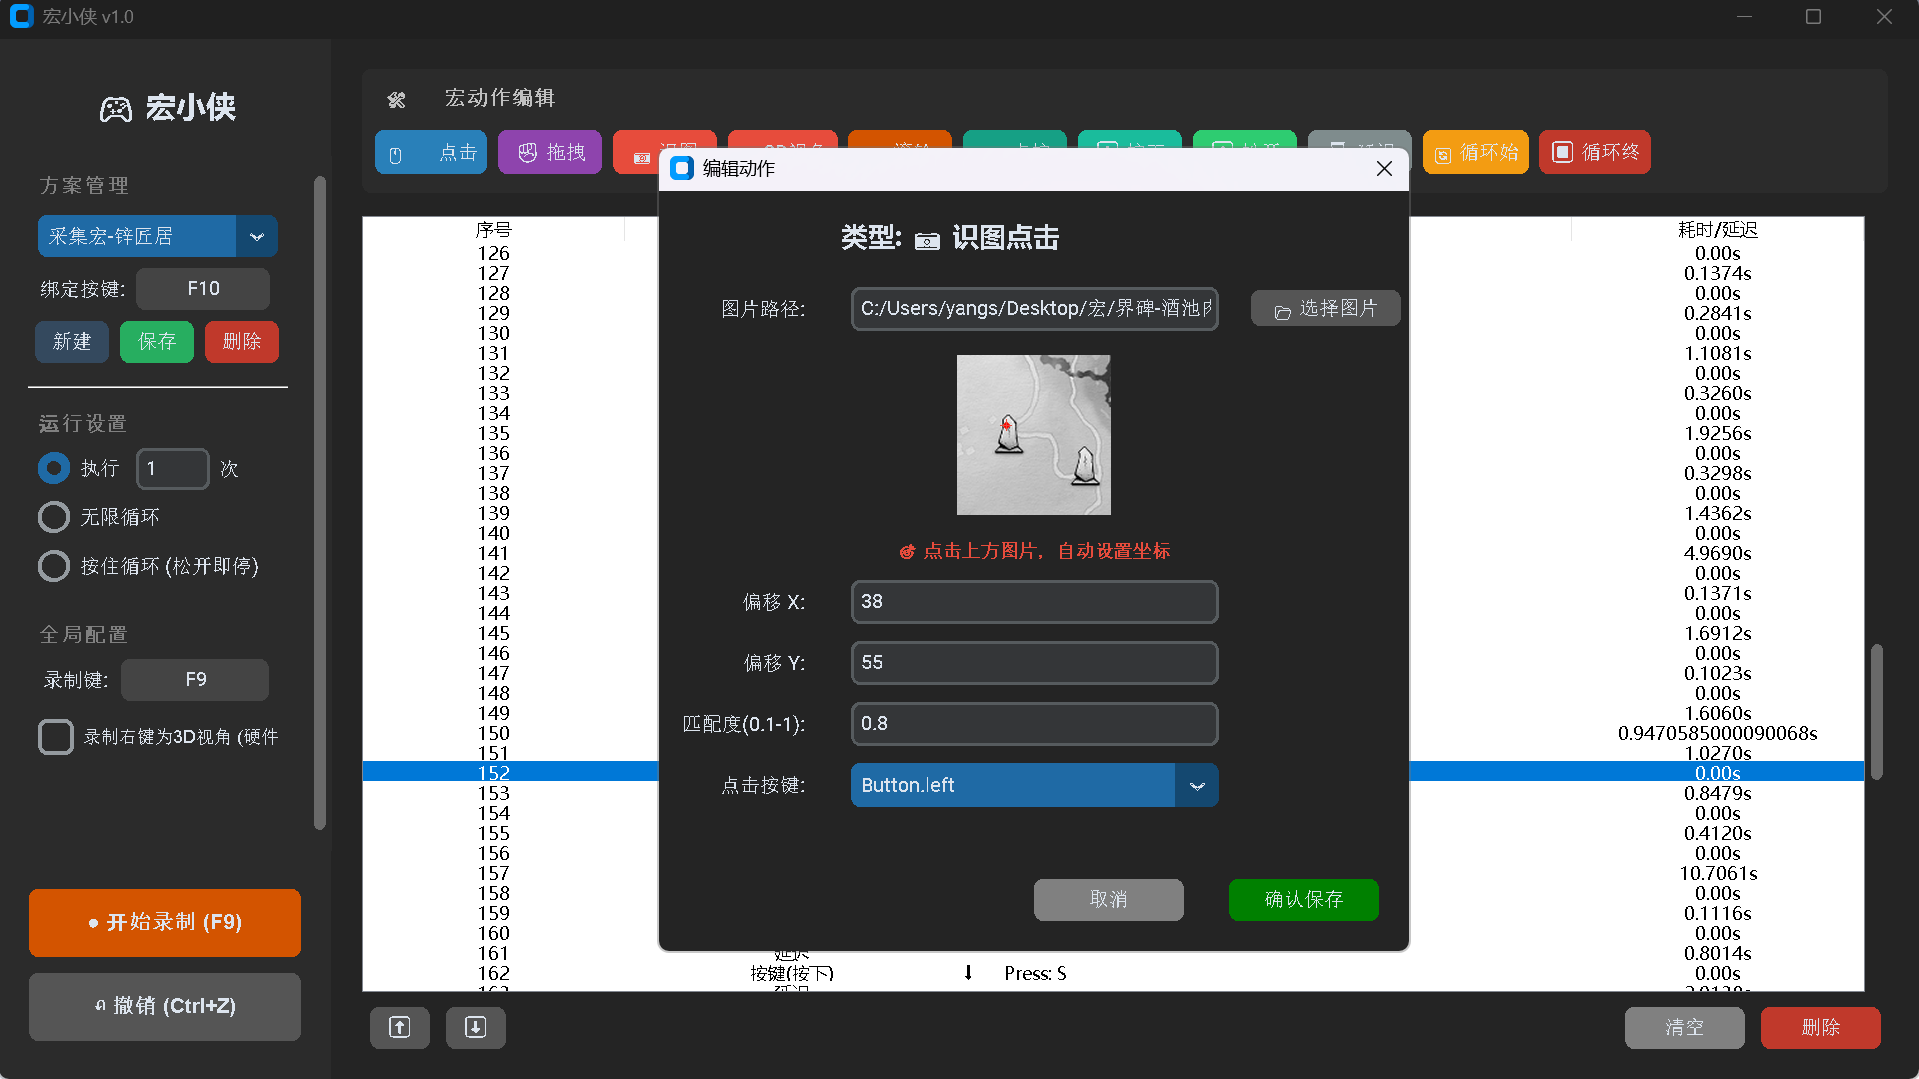
Task: Move selected row up with the up-arrow icon
Action: point(400,1027)
